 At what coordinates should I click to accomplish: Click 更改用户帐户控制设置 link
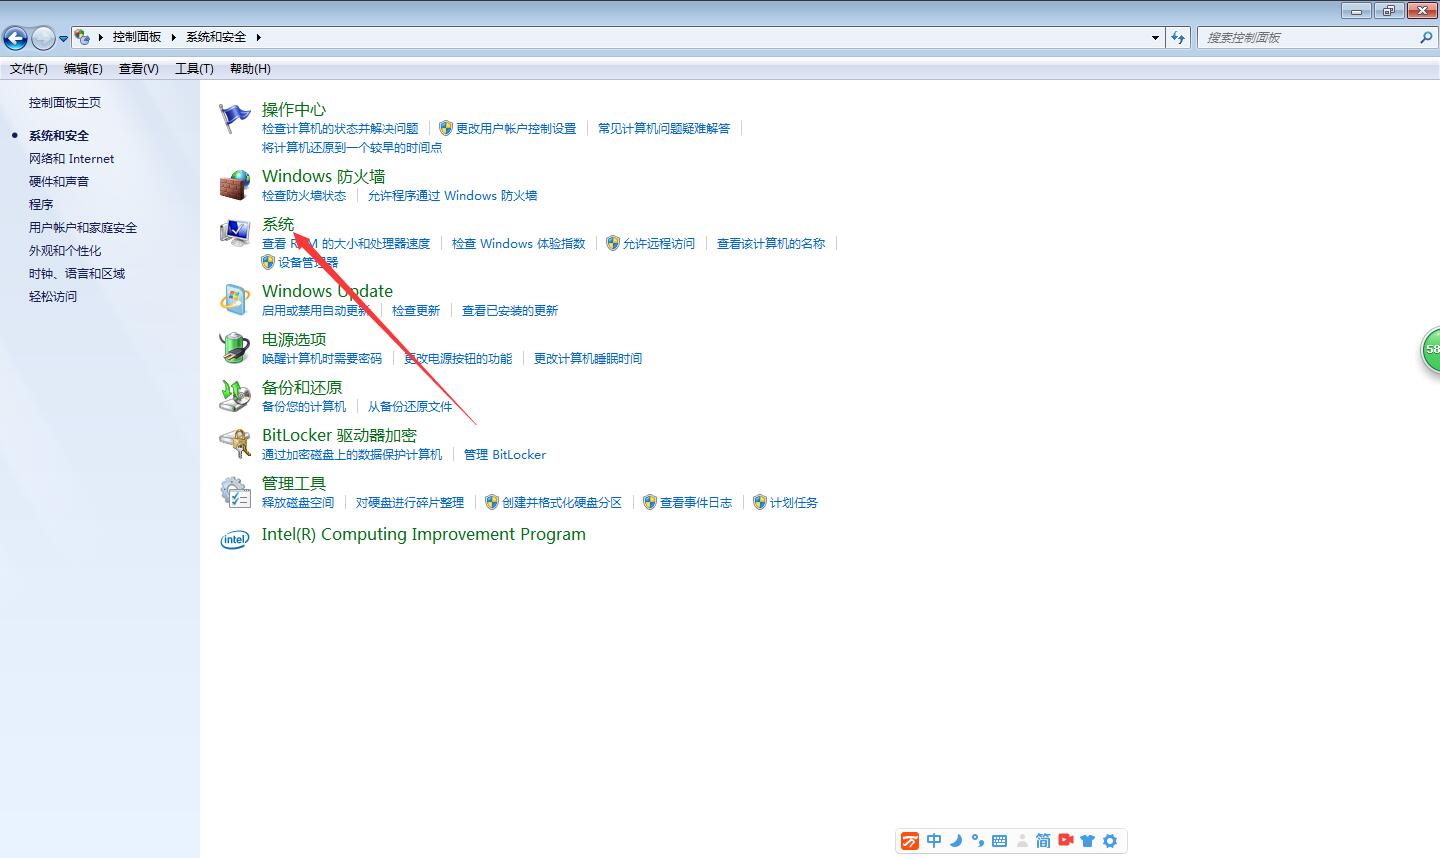[x=516, y=129]
